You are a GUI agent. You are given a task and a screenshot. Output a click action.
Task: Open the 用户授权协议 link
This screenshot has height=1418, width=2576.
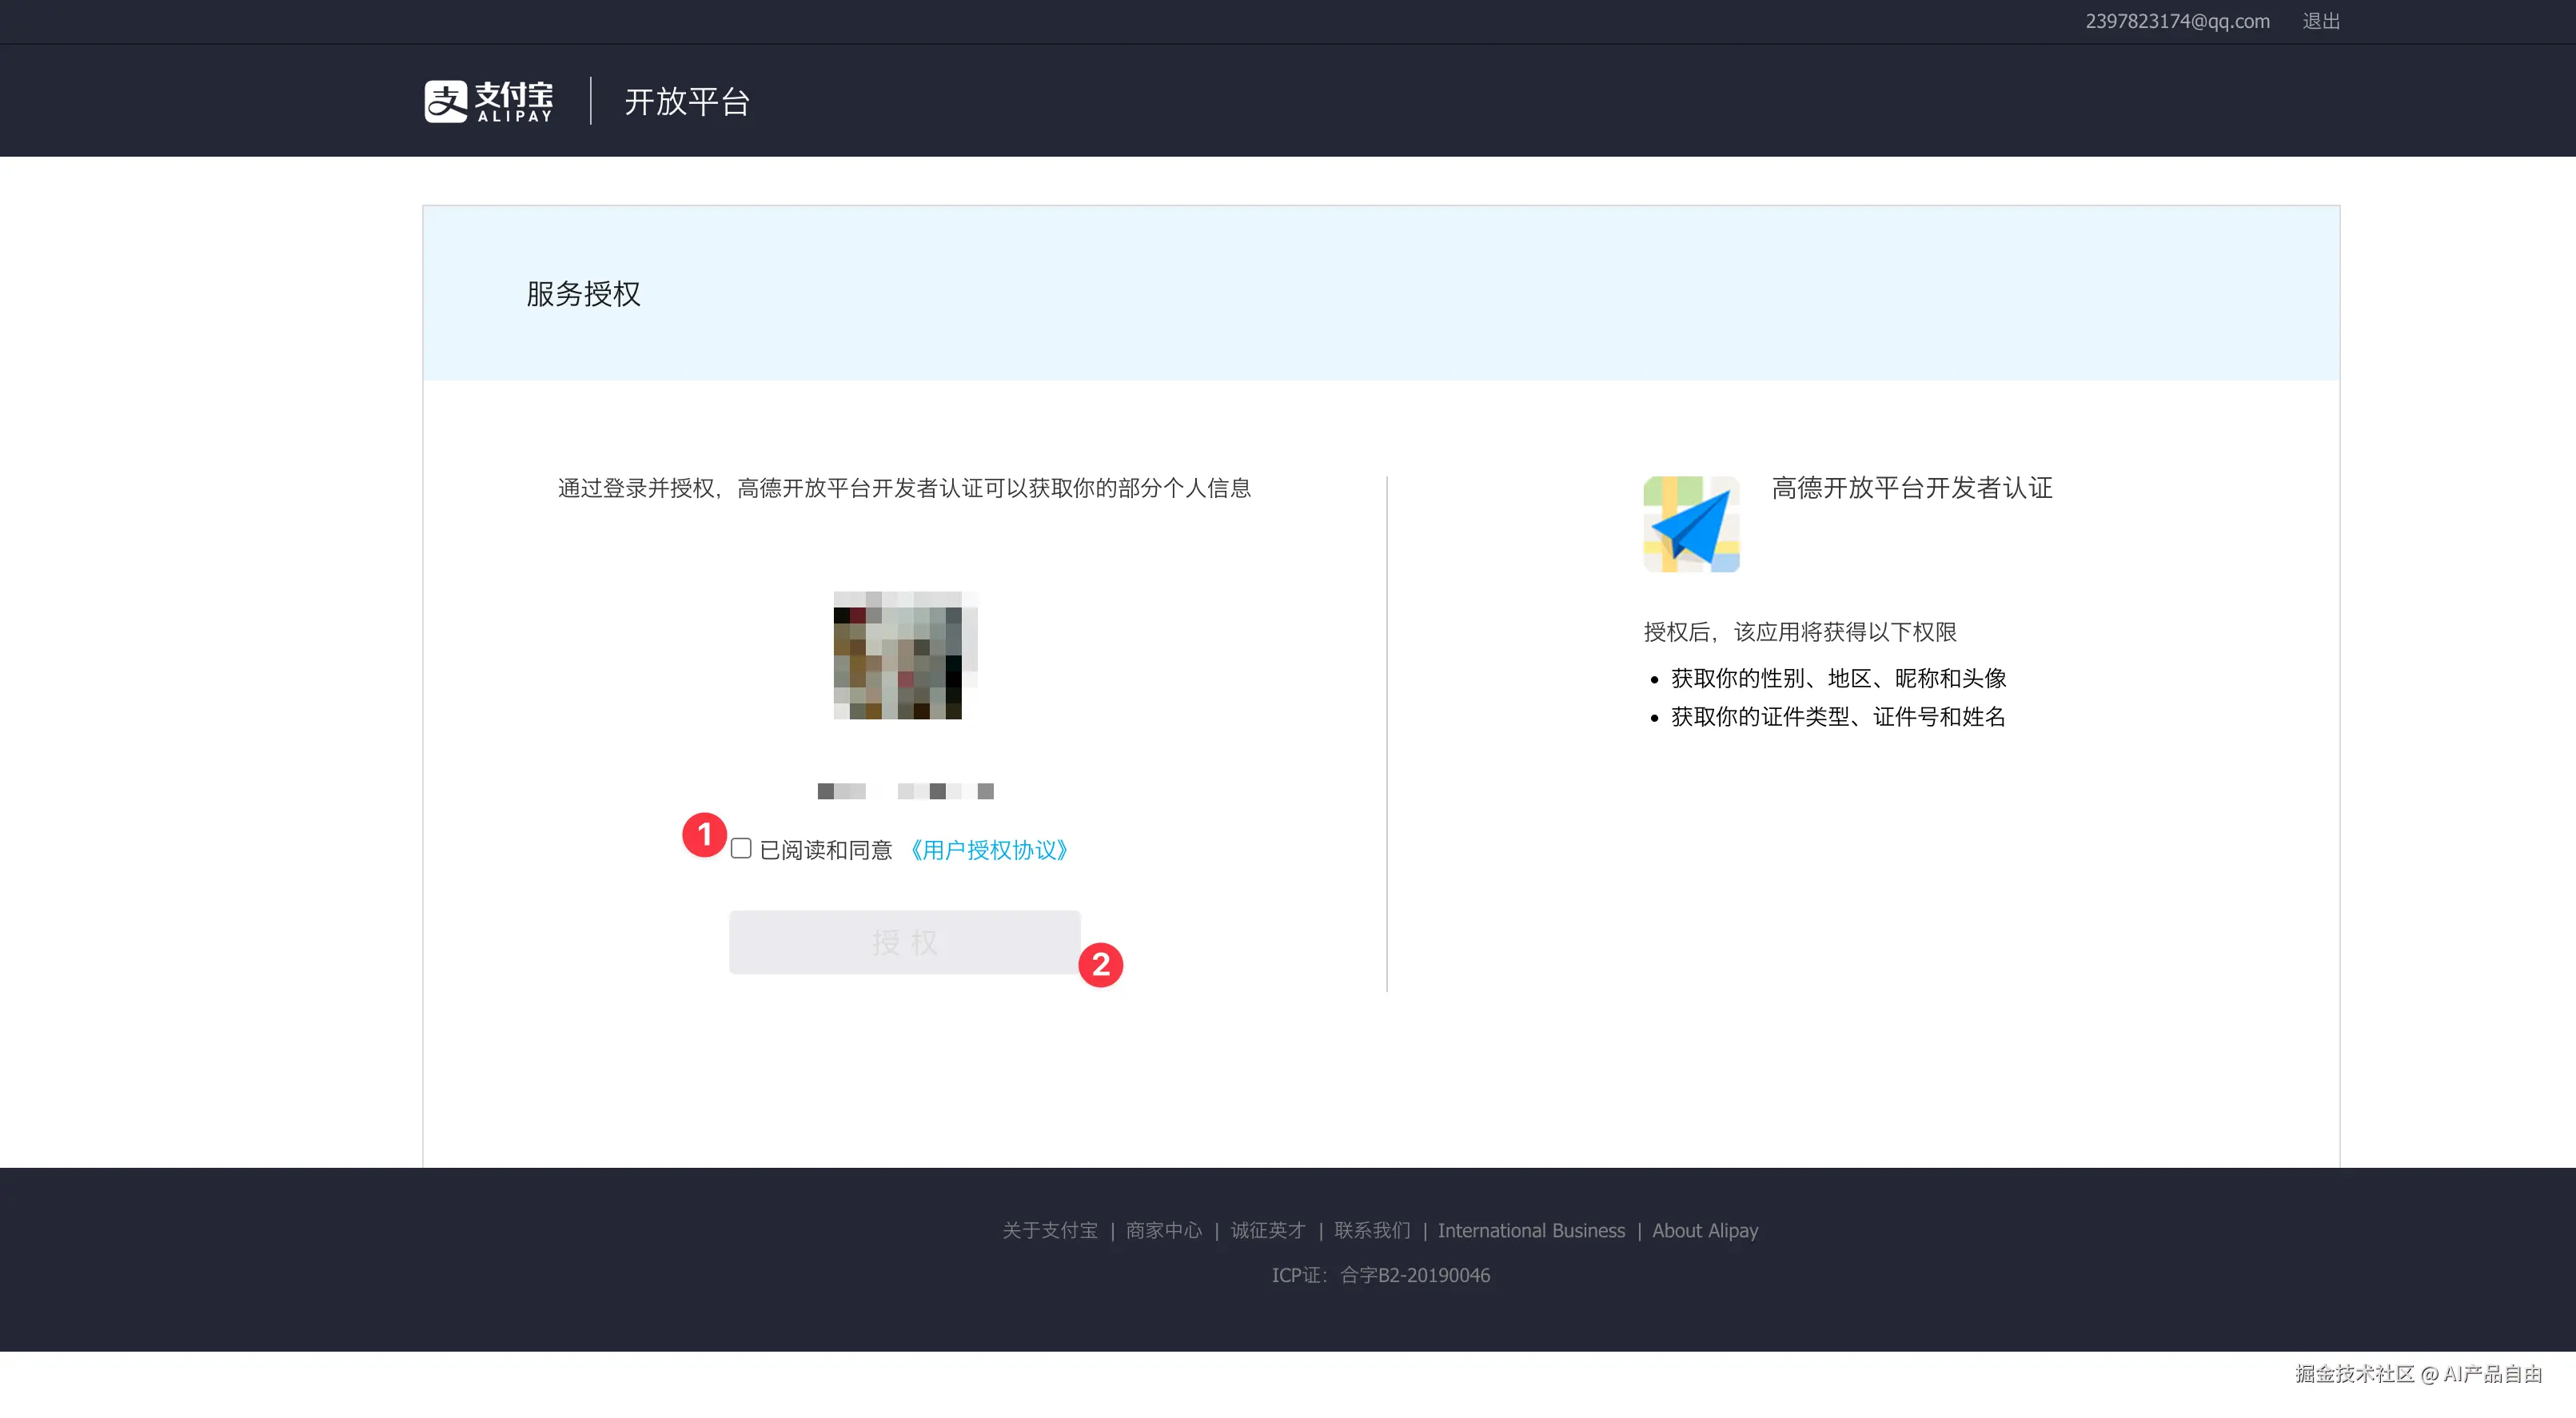(x=988, y=850)
